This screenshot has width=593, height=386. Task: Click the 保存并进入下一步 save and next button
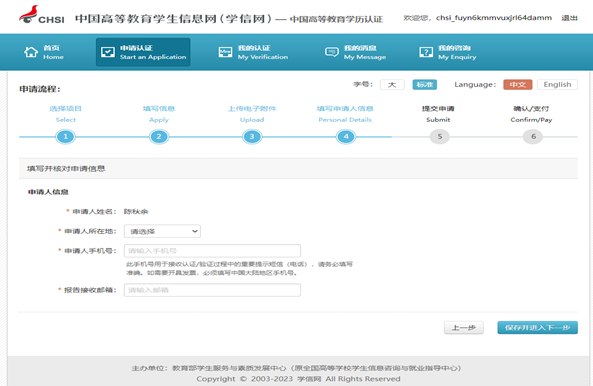[x=537, y=327]
